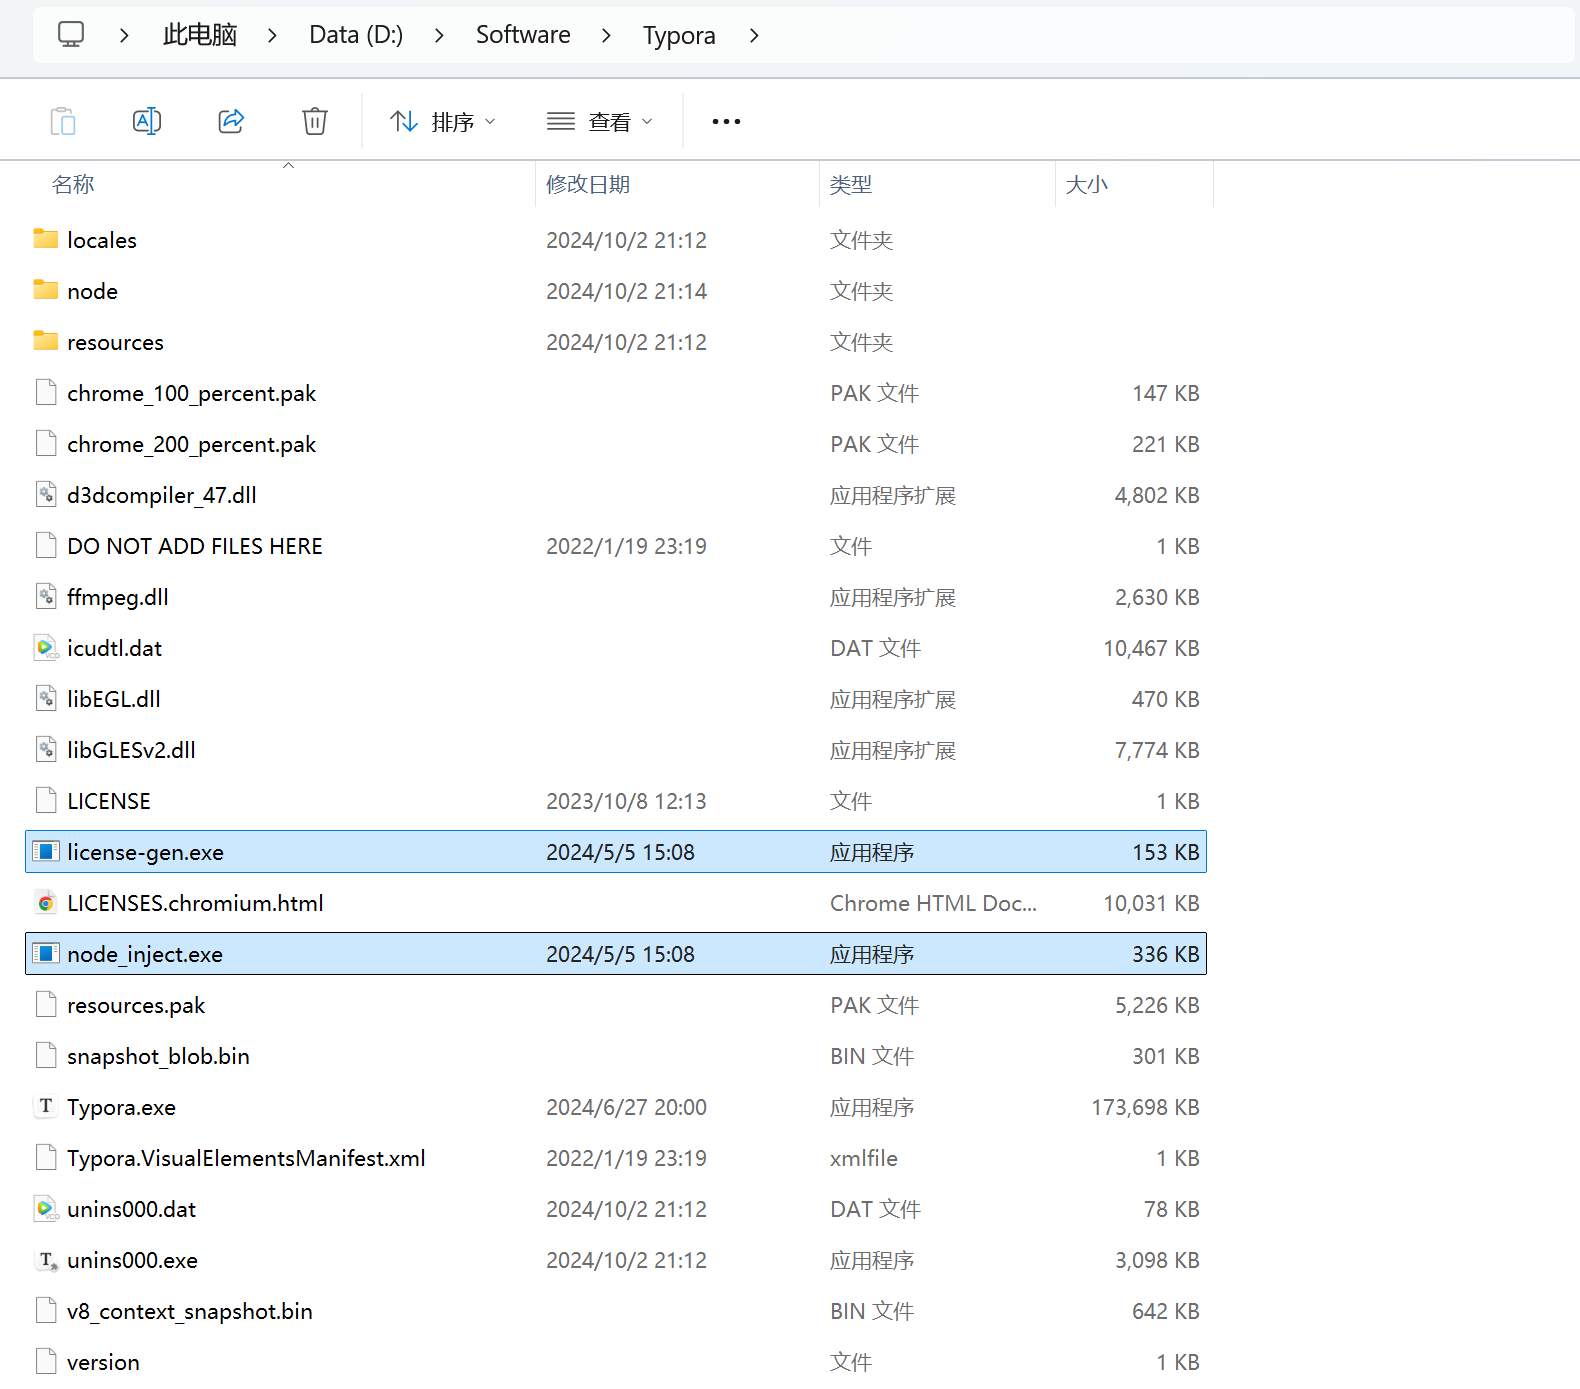Click the Rename toolbar icon
Image resolution: width=1580 pixels, height=1389 pixels.
(x=147, y=121)
